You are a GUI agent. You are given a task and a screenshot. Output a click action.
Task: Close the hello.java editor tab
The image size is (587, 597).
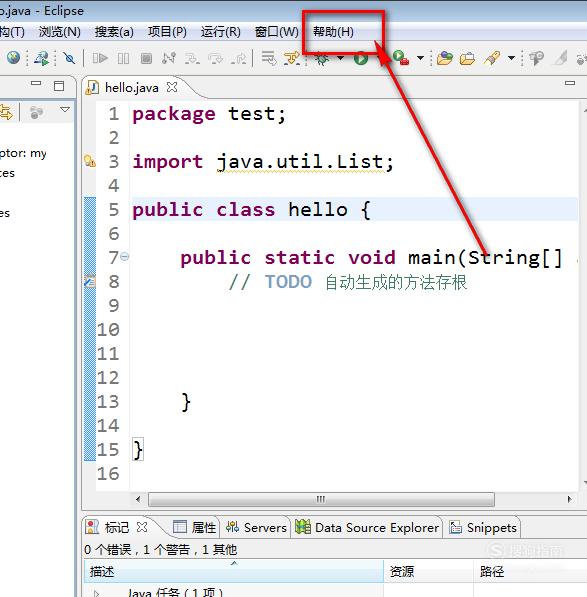(172, 87)
